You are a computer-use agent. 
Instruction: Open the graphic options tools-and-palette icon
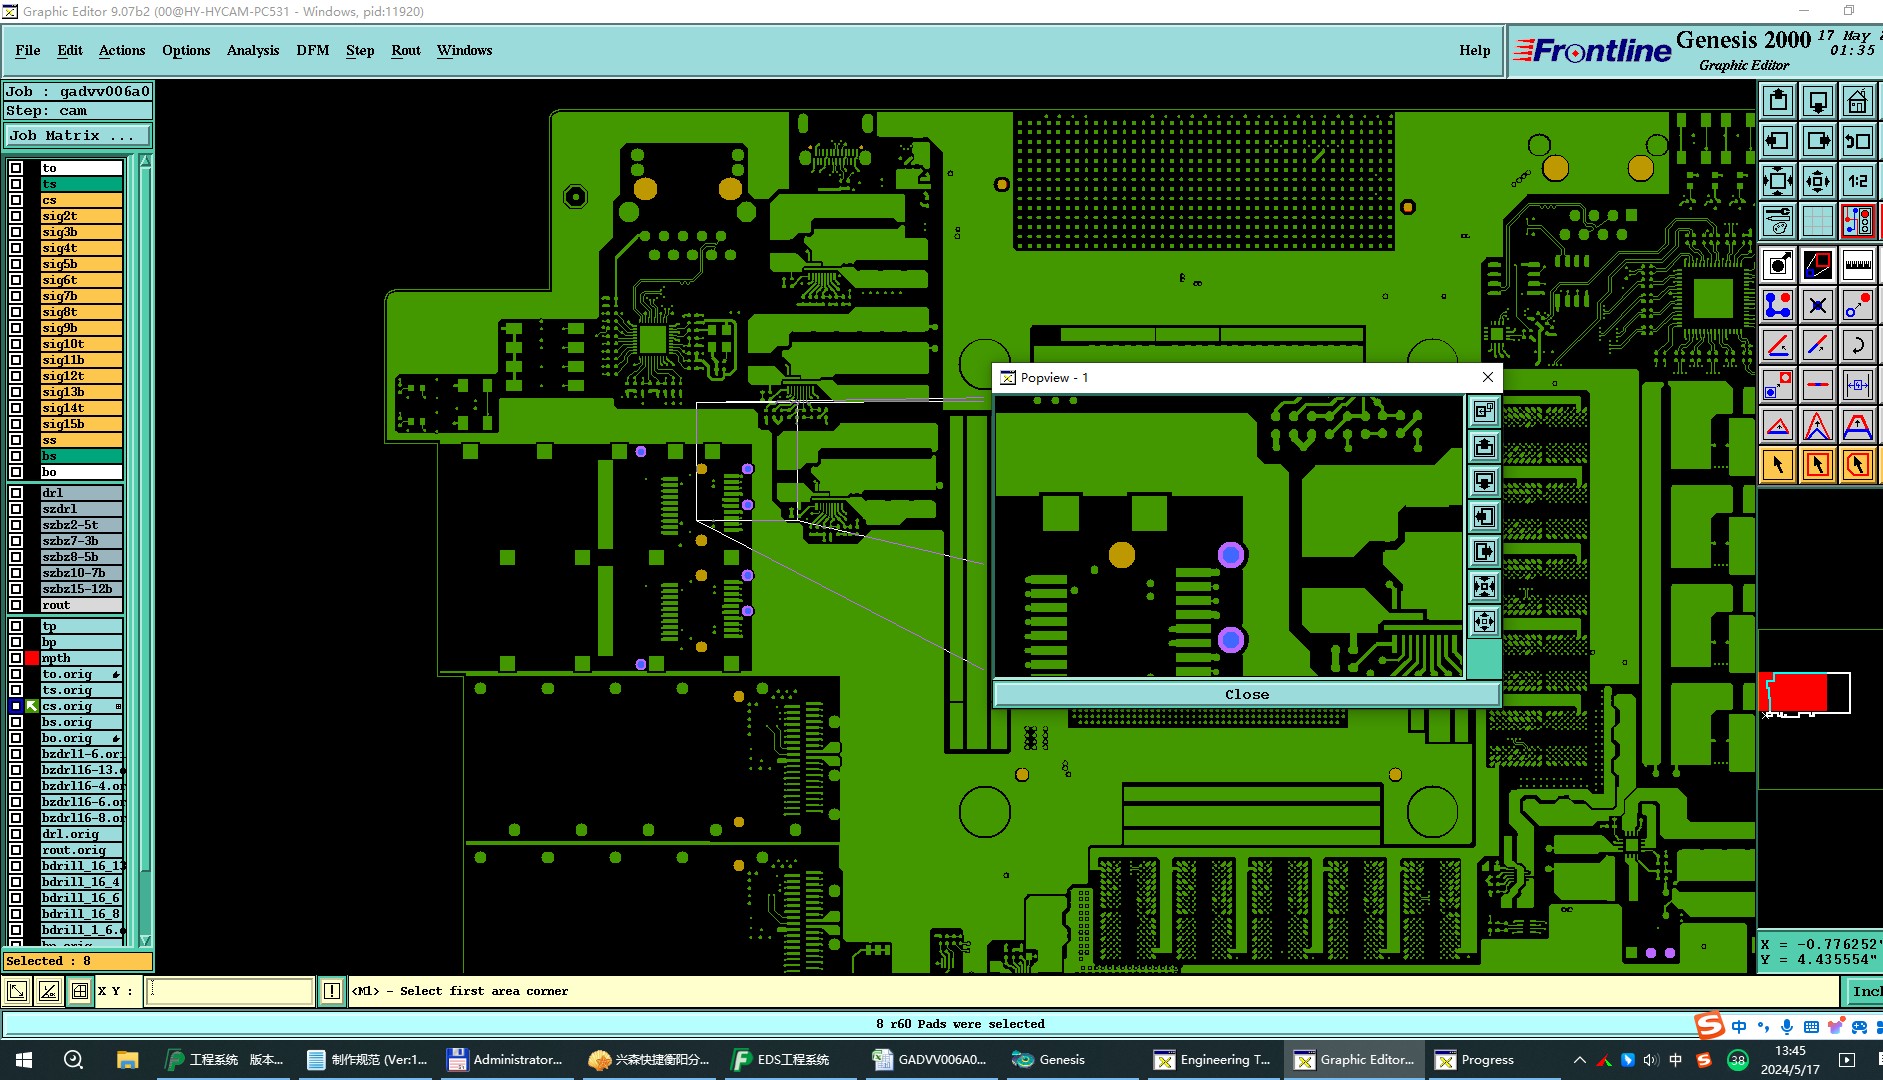click(1778, 221)
